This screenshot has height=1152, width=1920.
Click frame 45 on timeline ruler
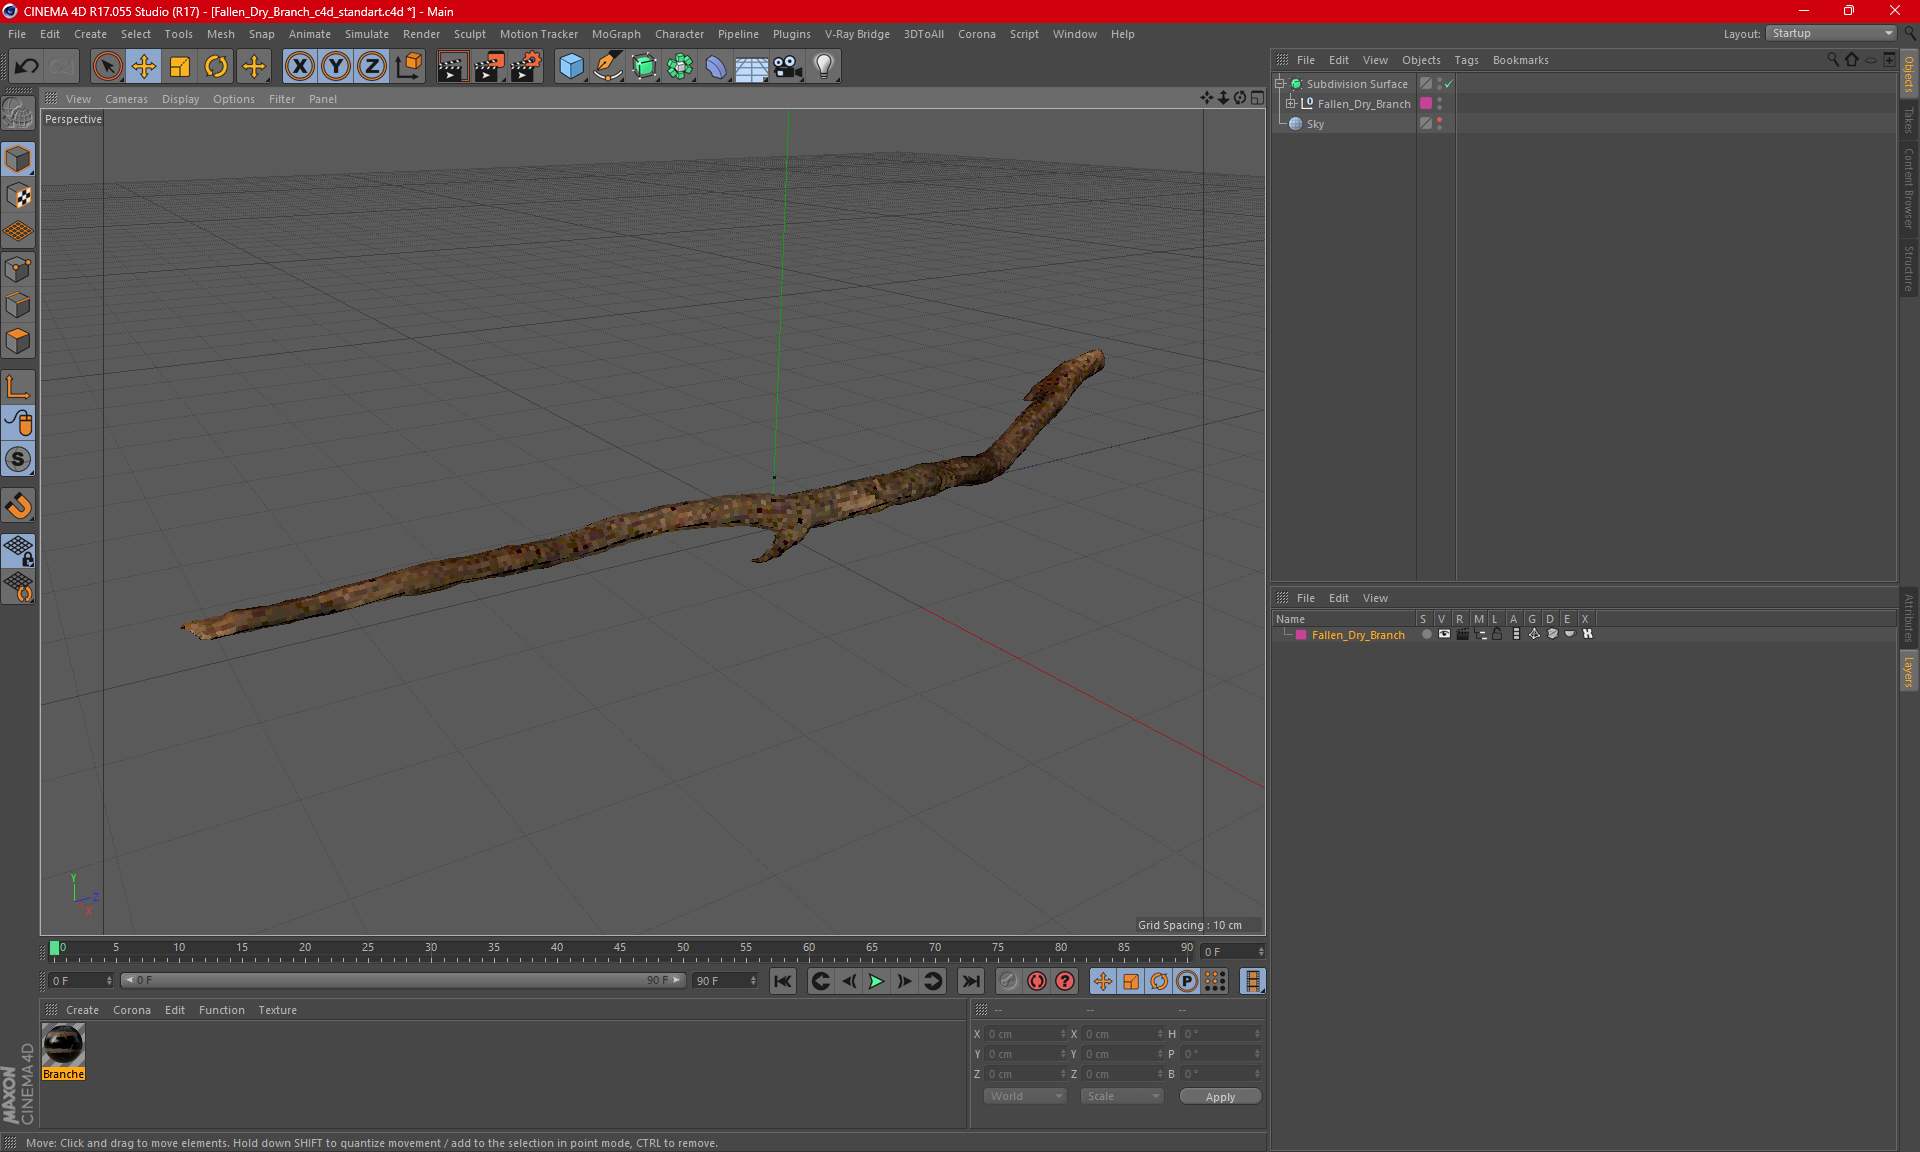(x=620, y=948)
